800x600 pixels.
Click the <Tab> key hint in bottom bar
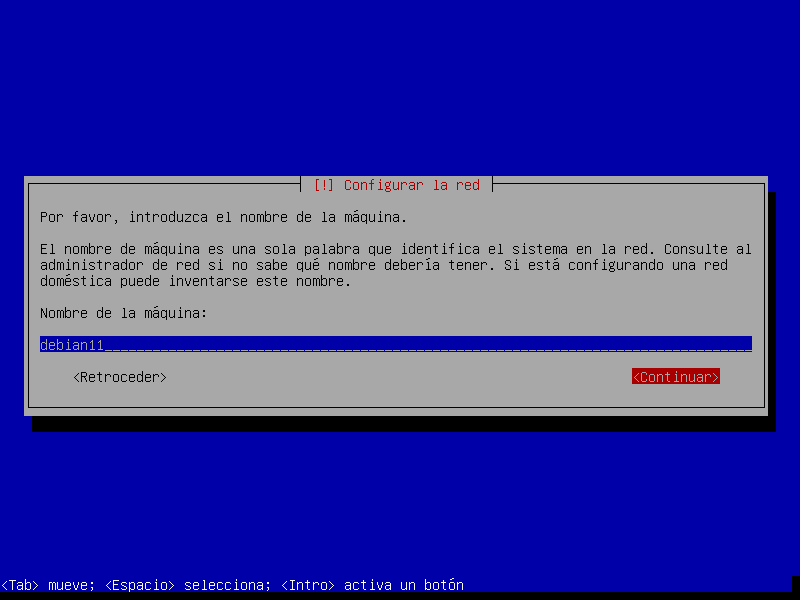point(19,585)
